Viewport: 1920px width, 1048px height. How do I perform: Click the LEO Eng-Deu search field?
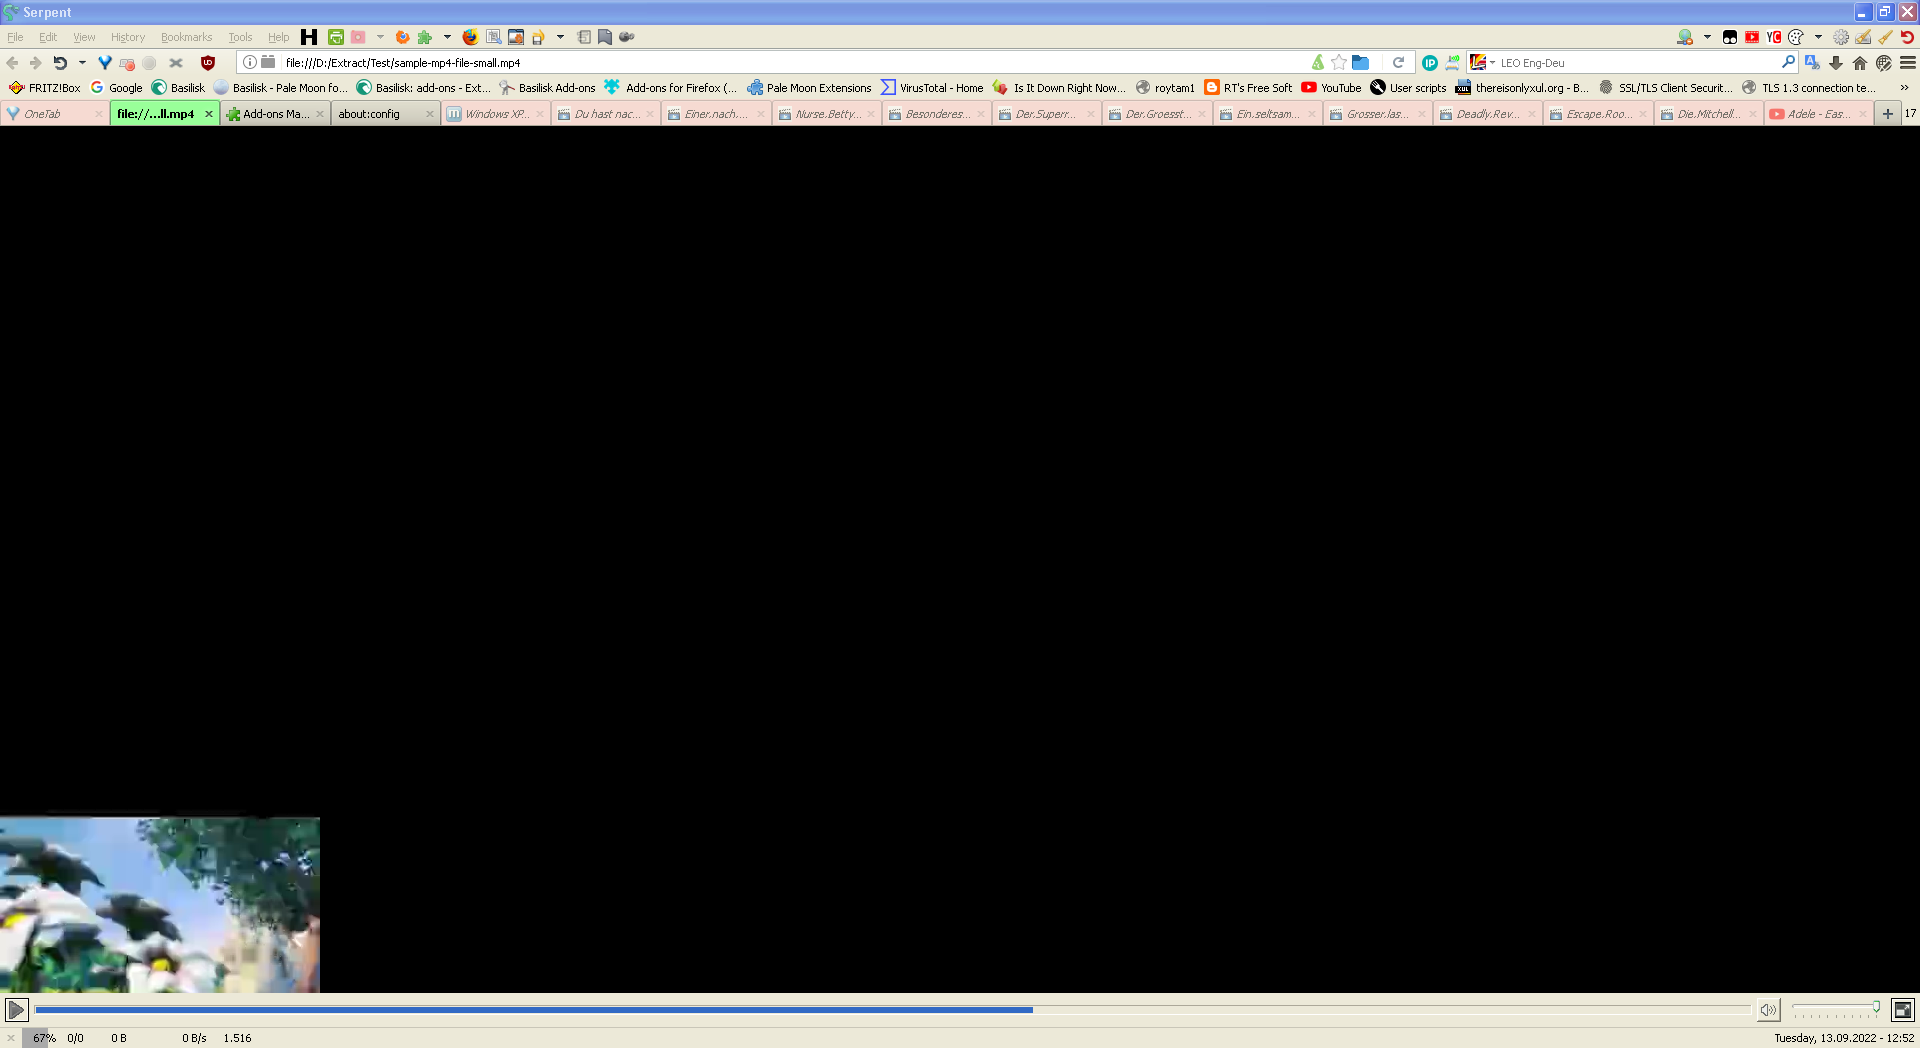click(x=1638, y=62)
